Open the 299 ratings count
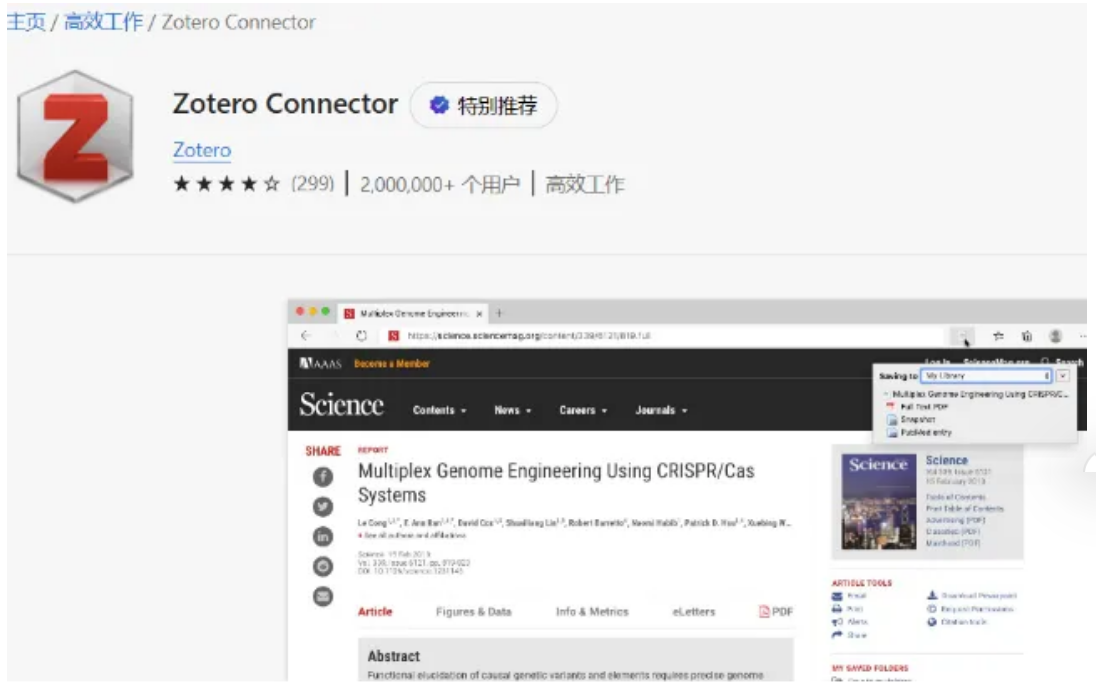This screenshot has height=696, width=1096. coord(312,184)
